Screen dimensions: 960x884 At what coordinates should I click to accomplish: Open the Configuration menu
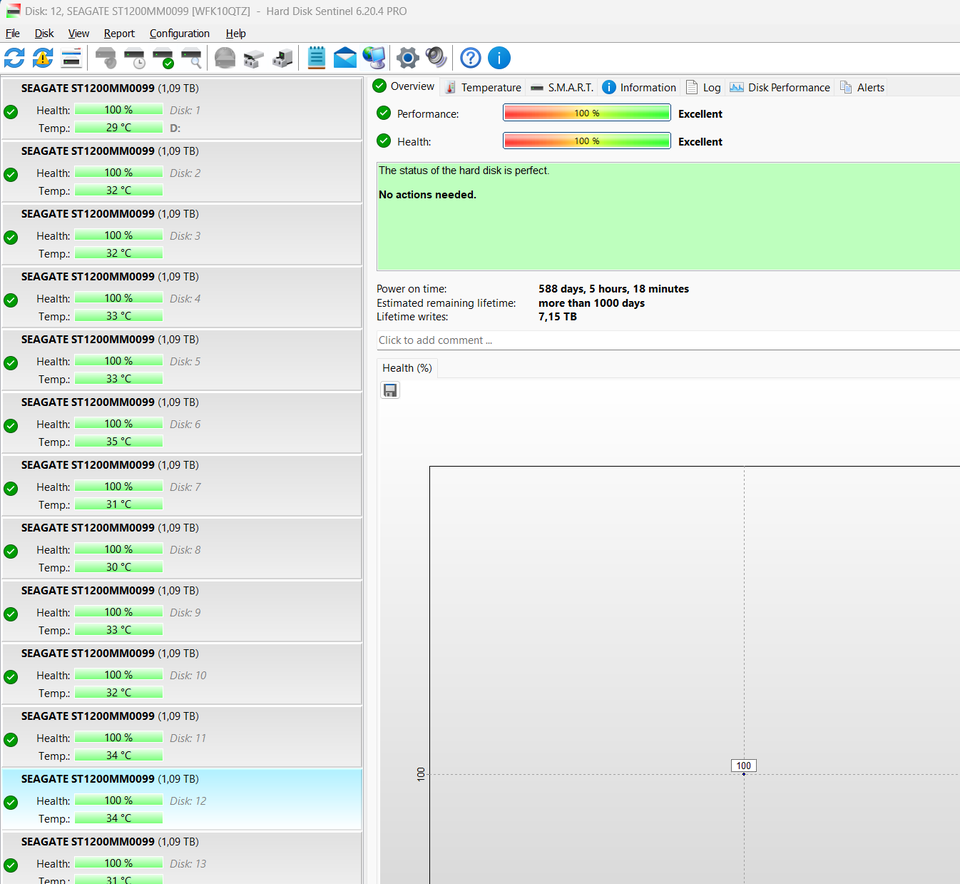[x=179, y=33]
